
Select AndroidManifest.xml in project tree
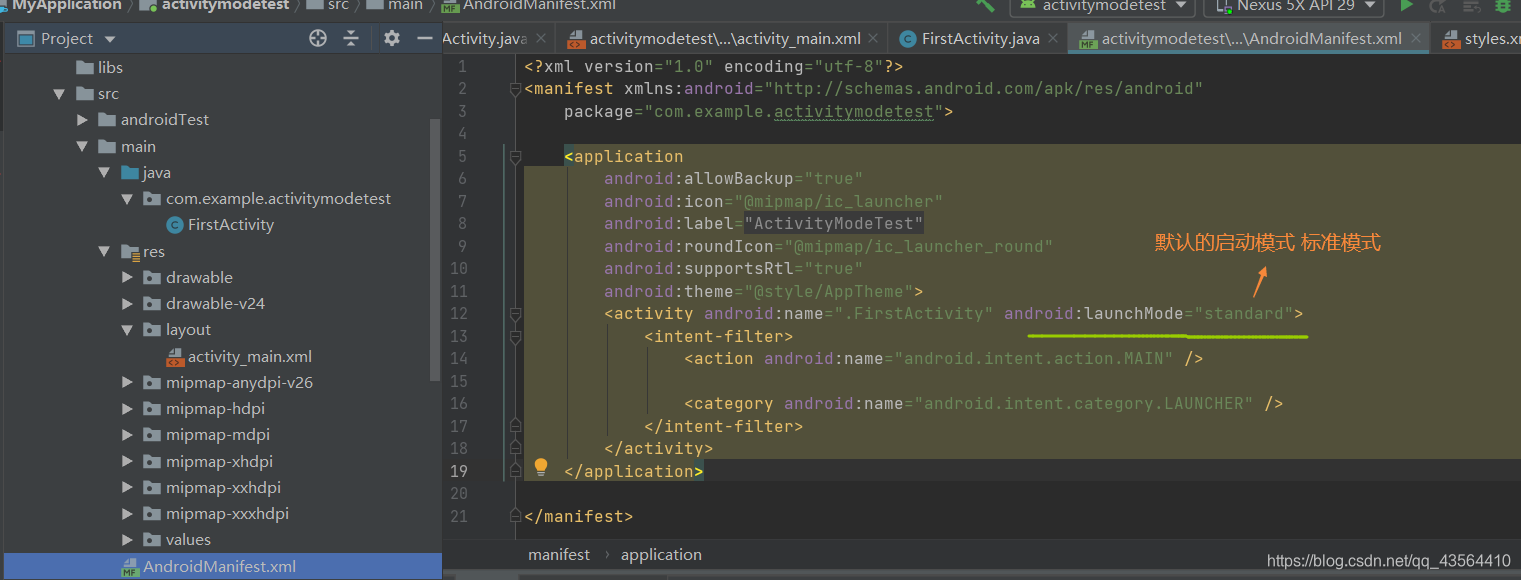click(x=220, y=567)
